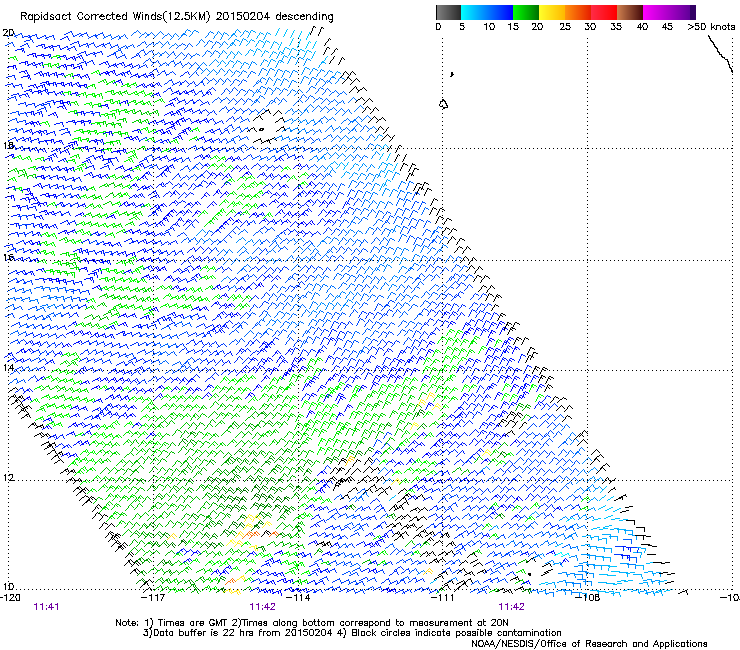This screenshot has width=740, height=650.
Task: Pick the red 30-35 knots legend swatch
Action: (604, 12)
